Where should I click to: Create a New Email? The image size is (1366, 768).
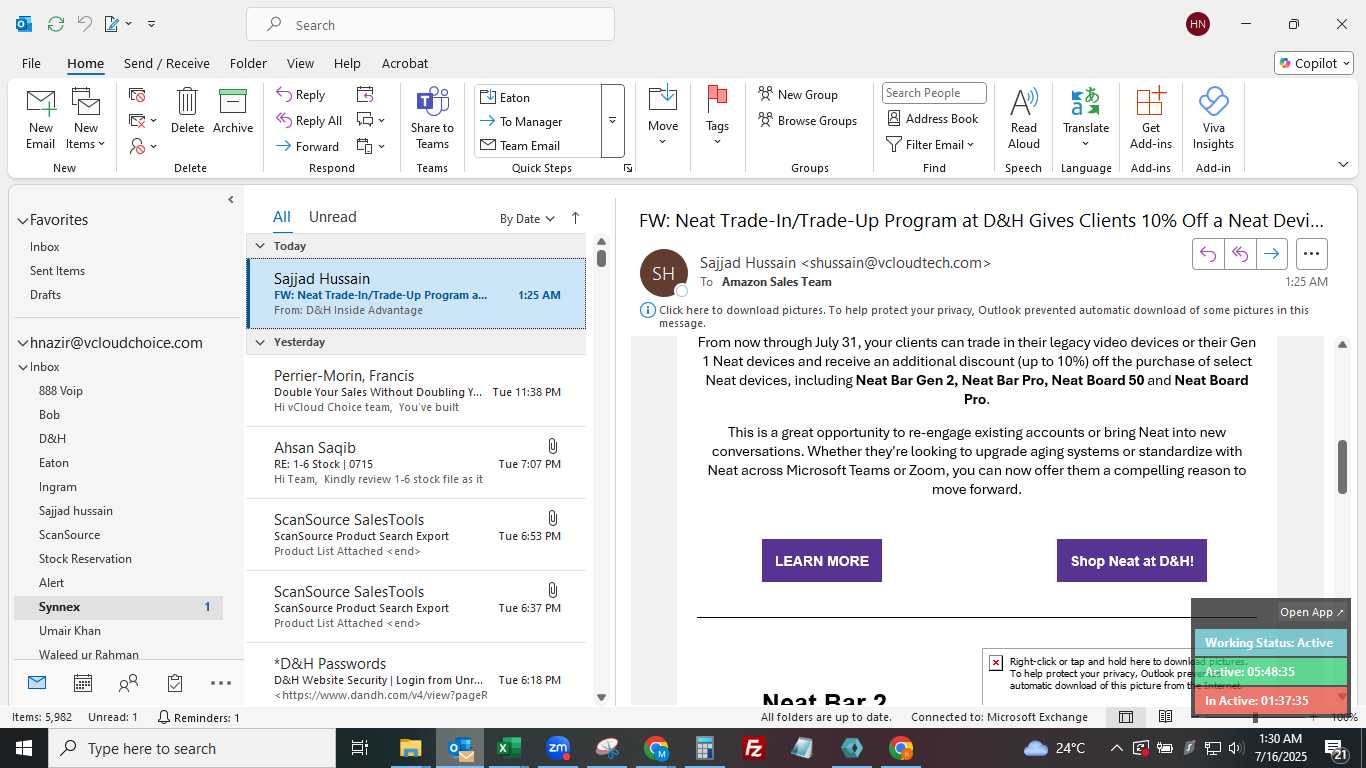40,119
